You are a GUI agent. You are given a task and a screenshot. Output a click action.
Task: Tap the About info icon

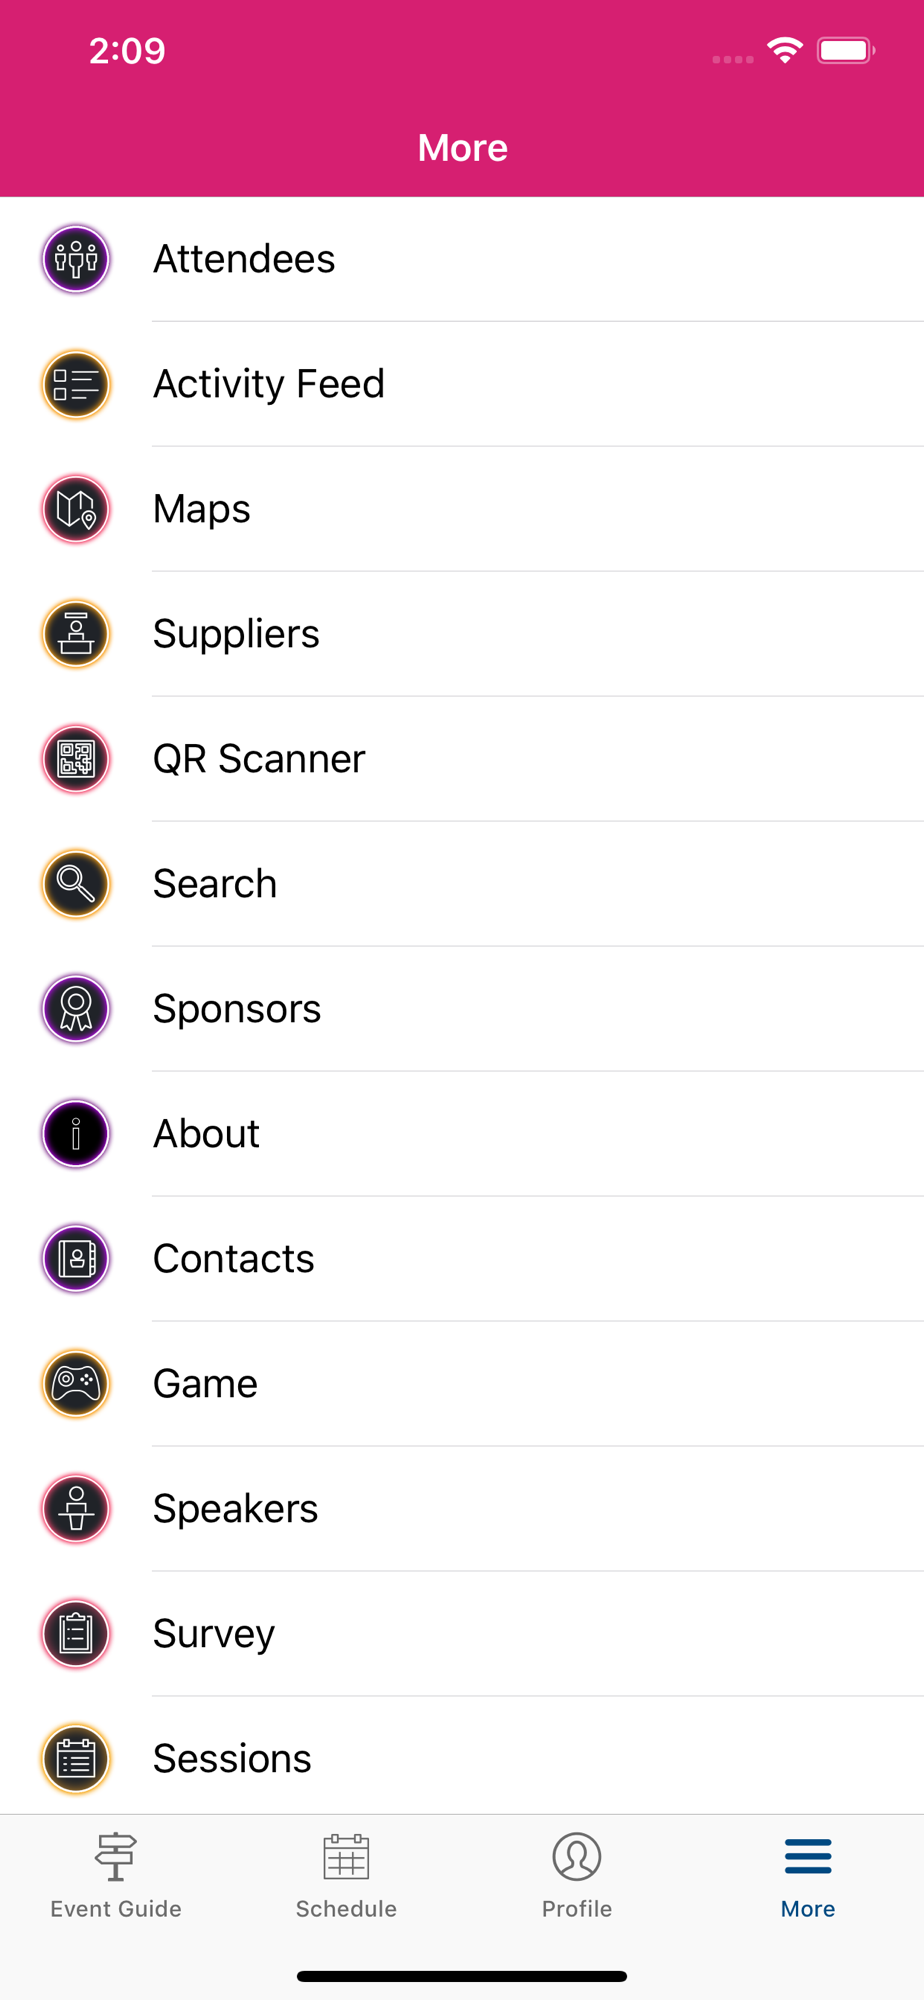coord(76,1134)
